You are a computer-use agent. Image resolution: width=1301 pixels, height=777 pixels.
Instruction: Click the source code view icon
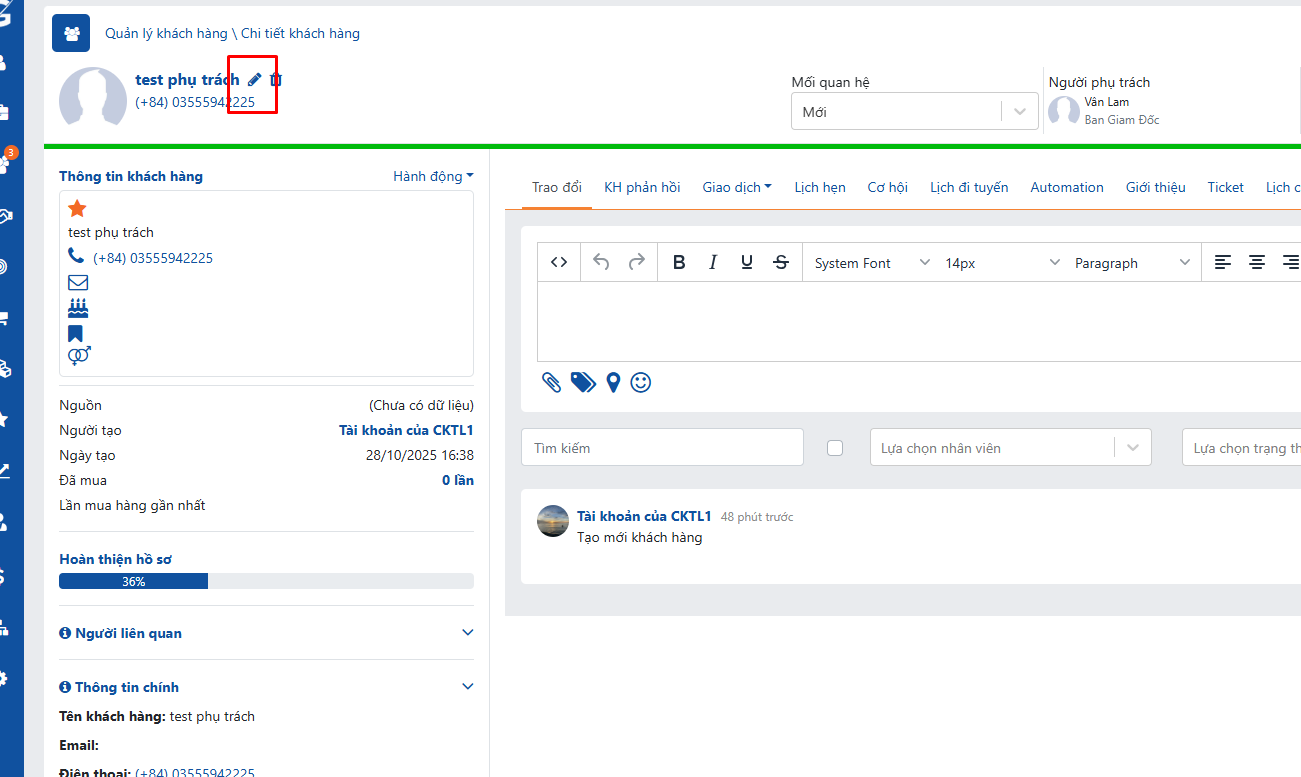[x=559, y=262]
